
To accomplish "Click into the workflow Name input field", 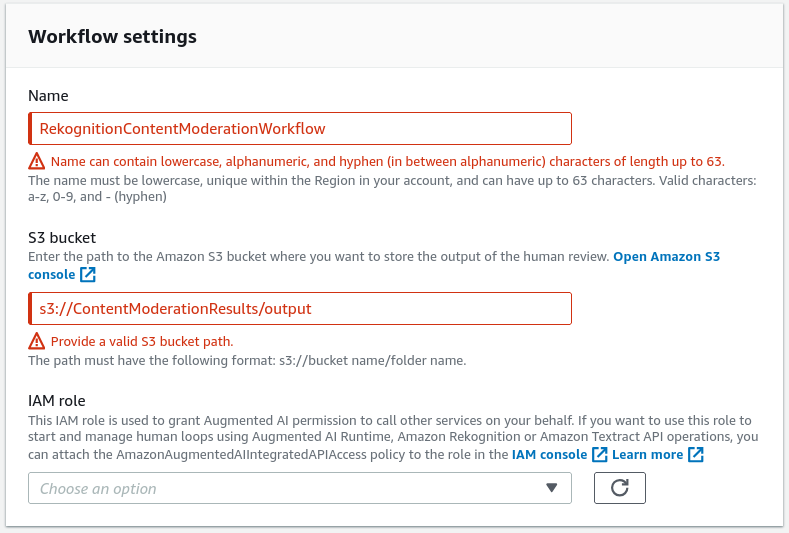I will (x=300, y=128).
